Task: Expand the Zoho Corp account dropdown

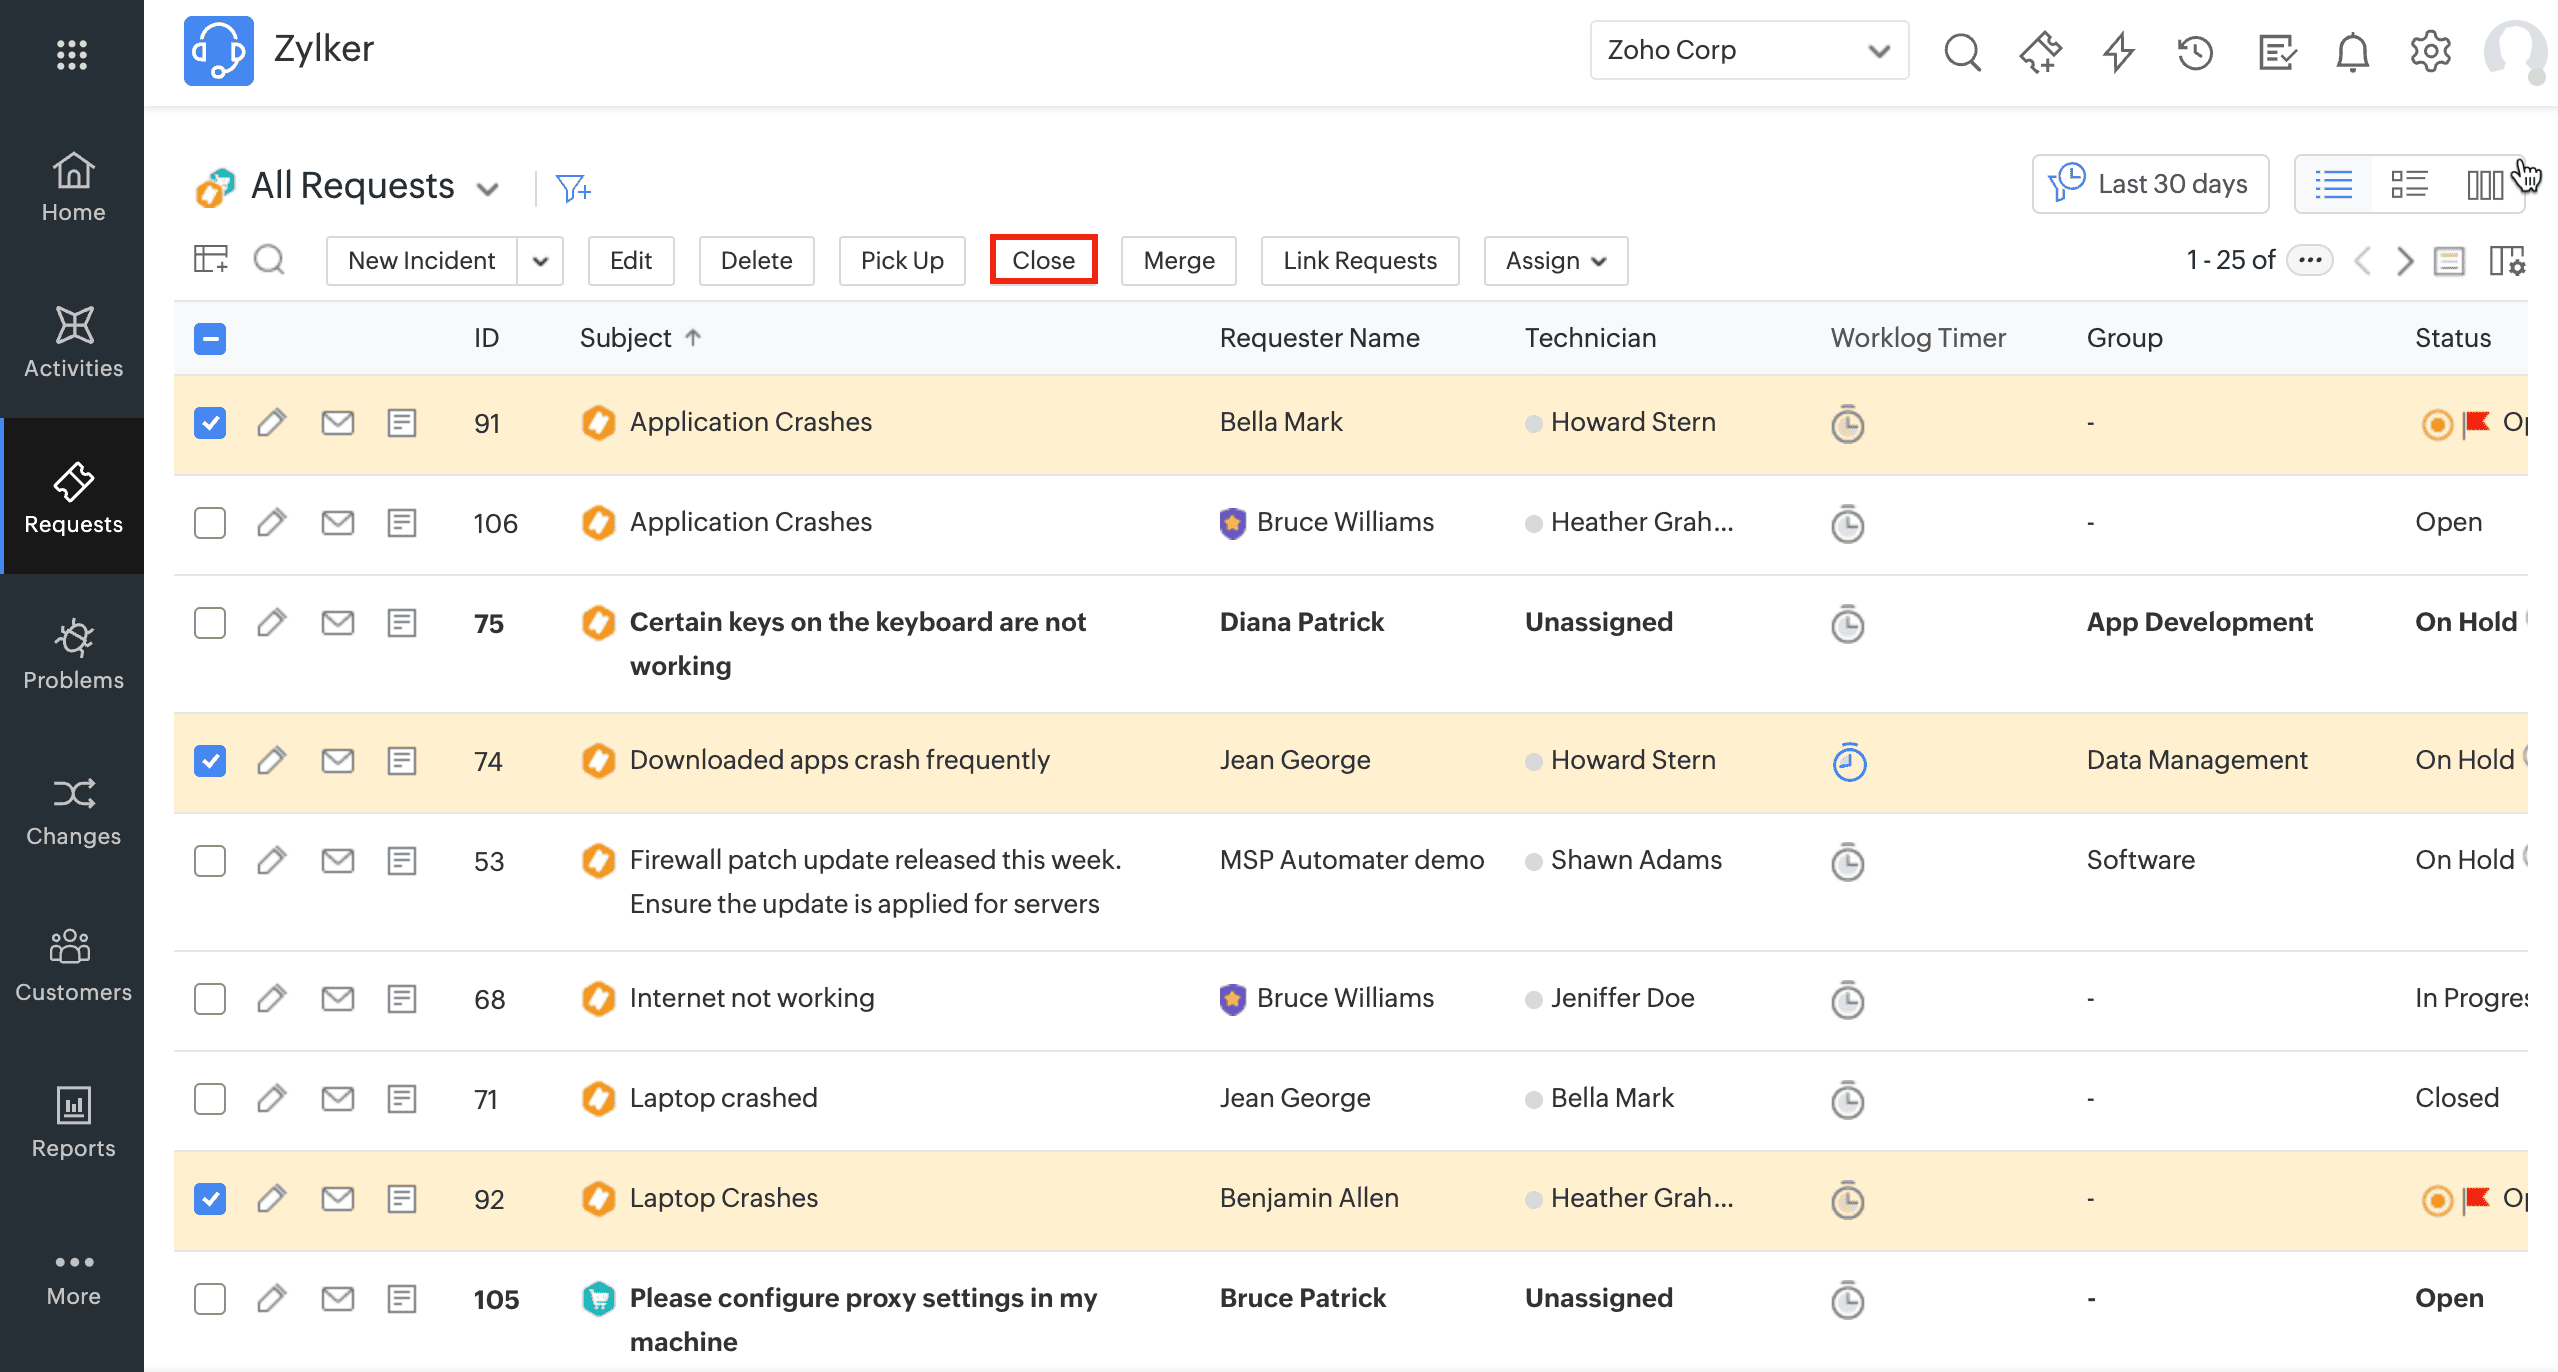Action: 1749,50
